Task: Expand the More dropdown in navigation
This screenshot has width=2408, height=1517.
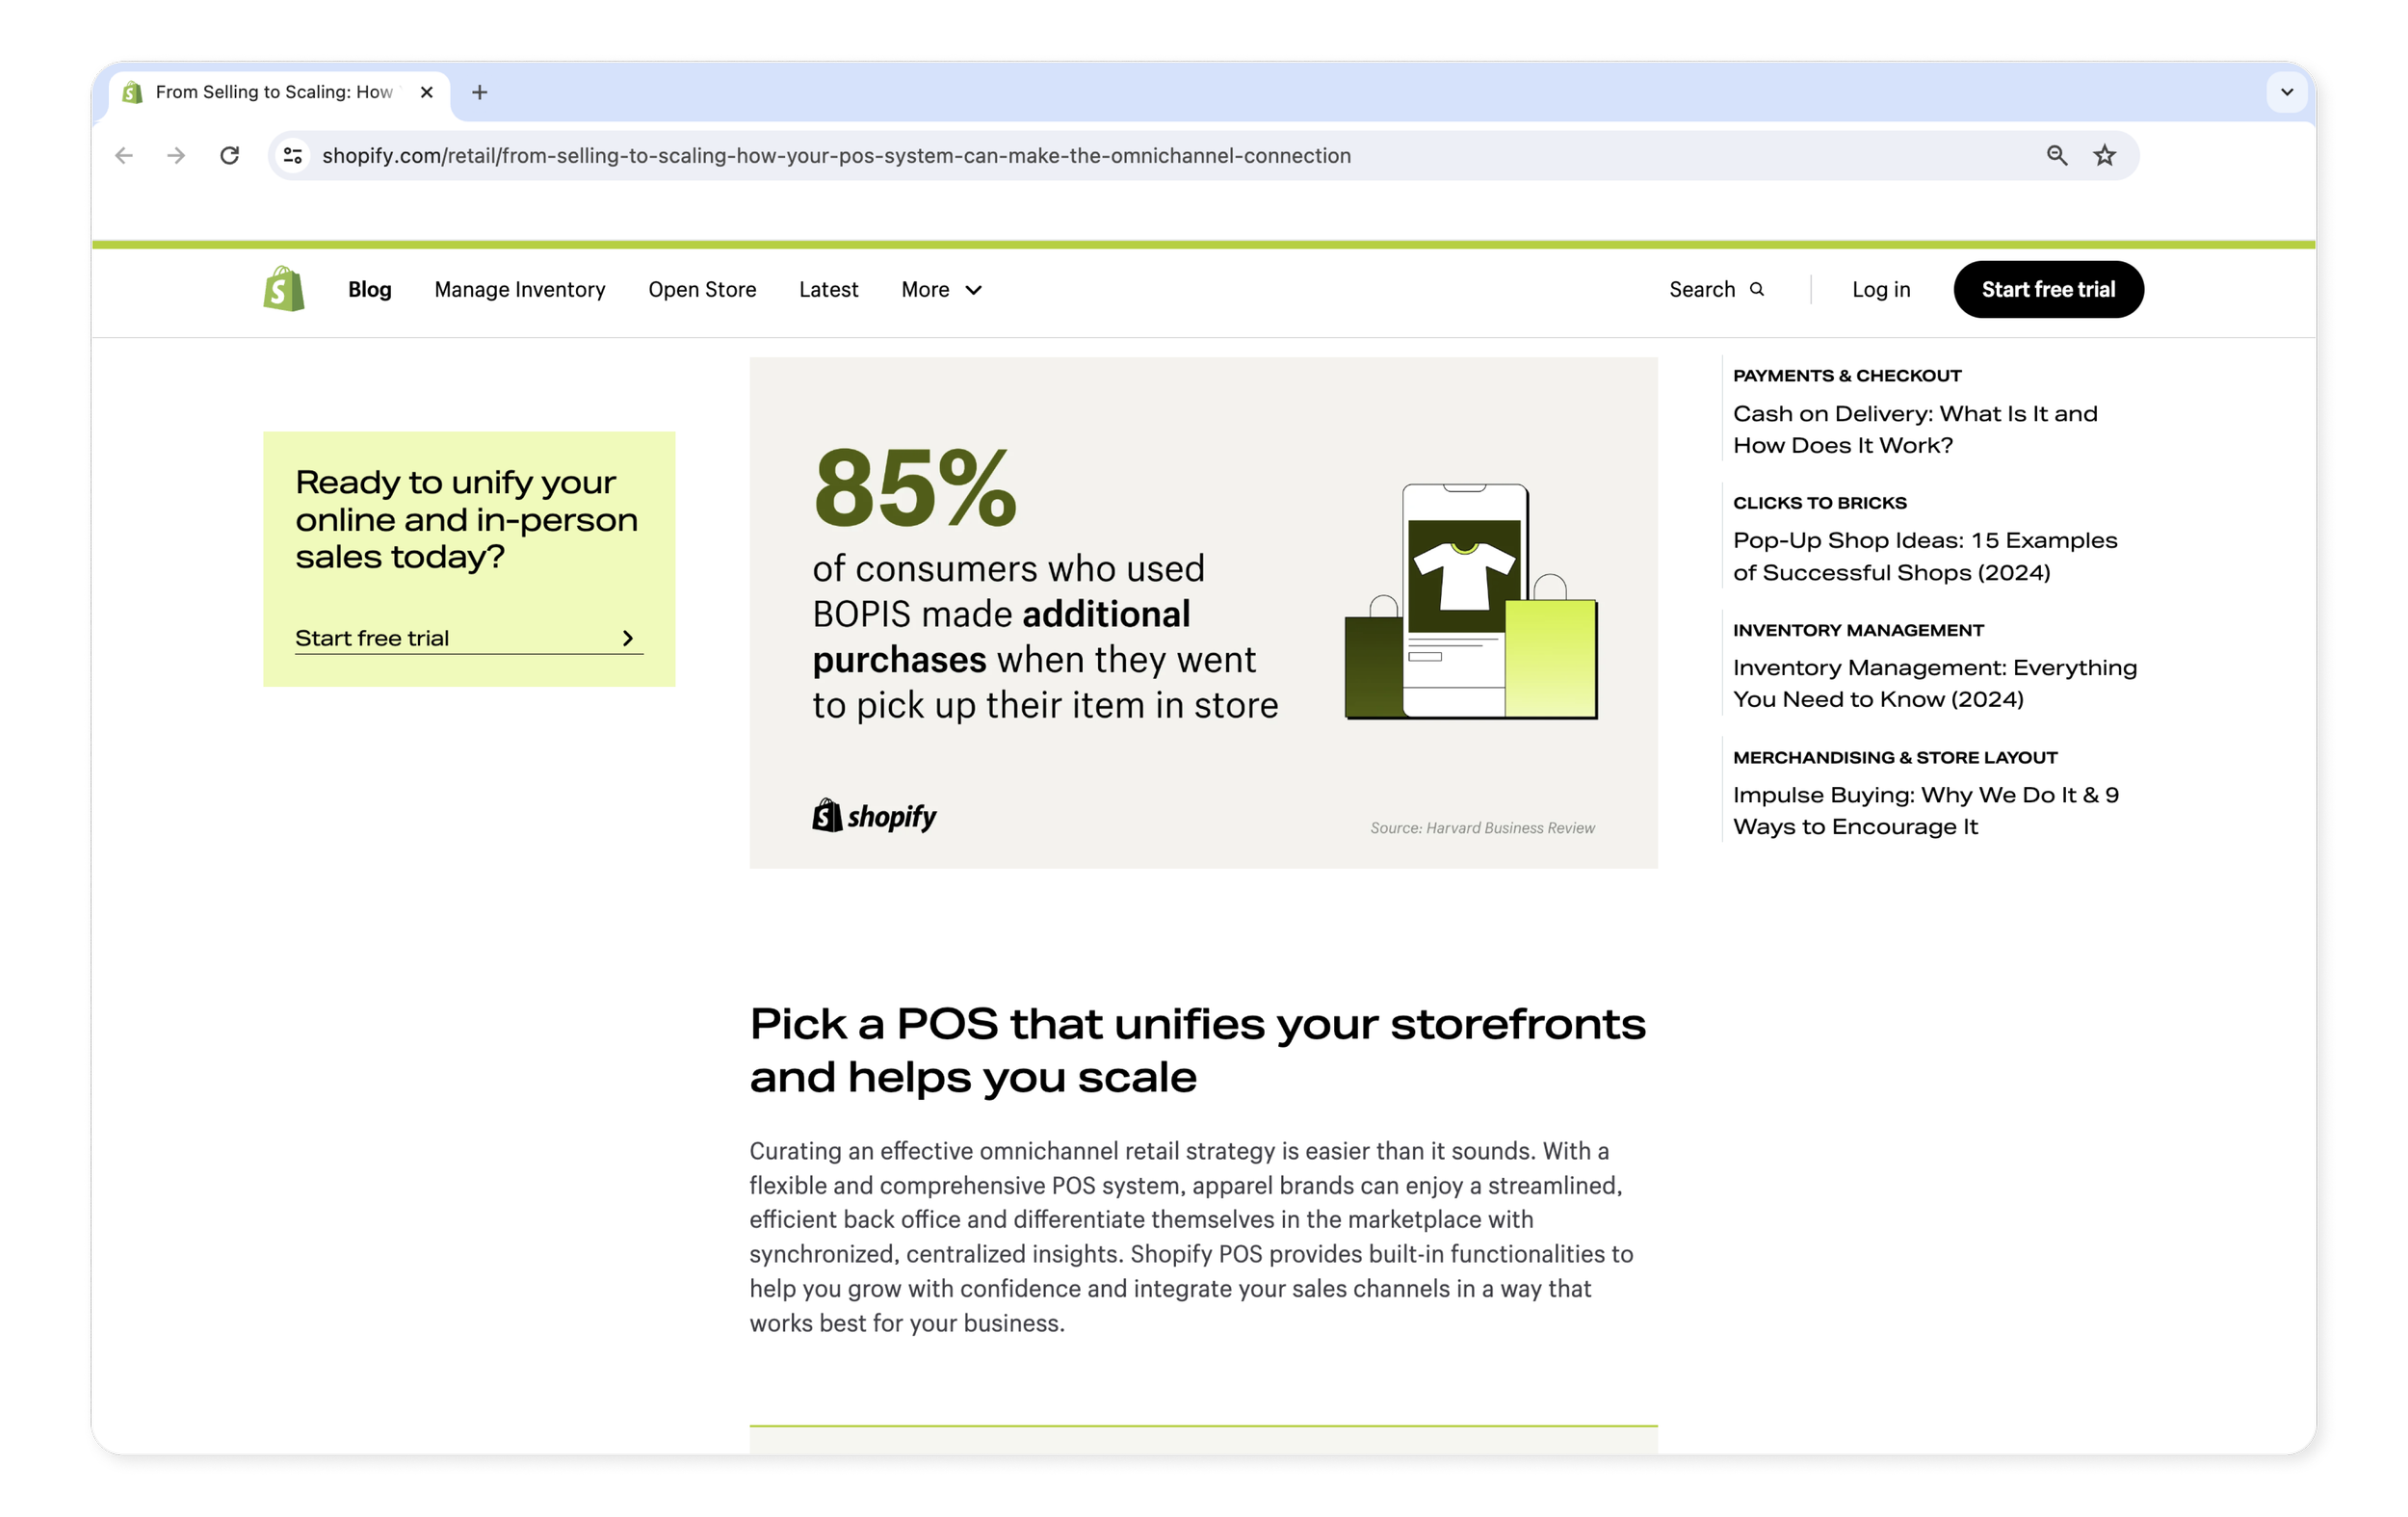Action: tap(941, 289)
